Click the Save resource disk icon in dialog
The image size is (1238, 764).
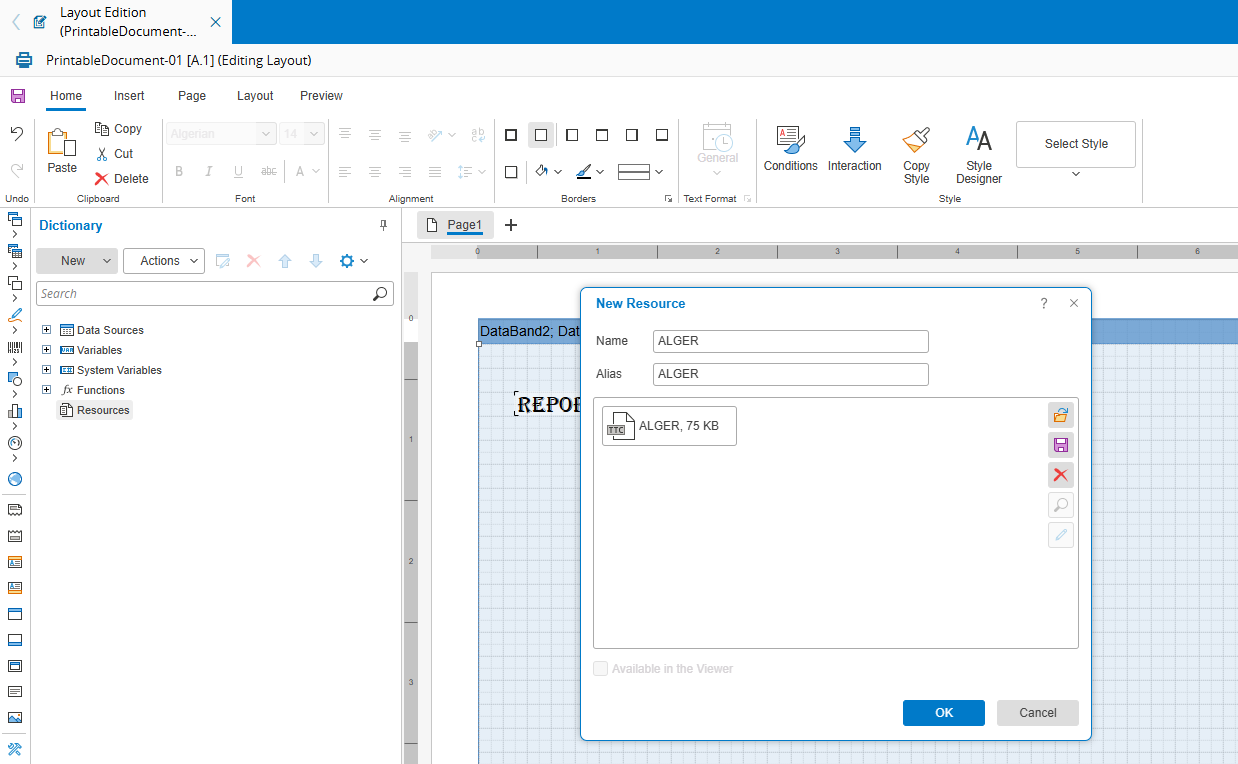point(1061,445)
